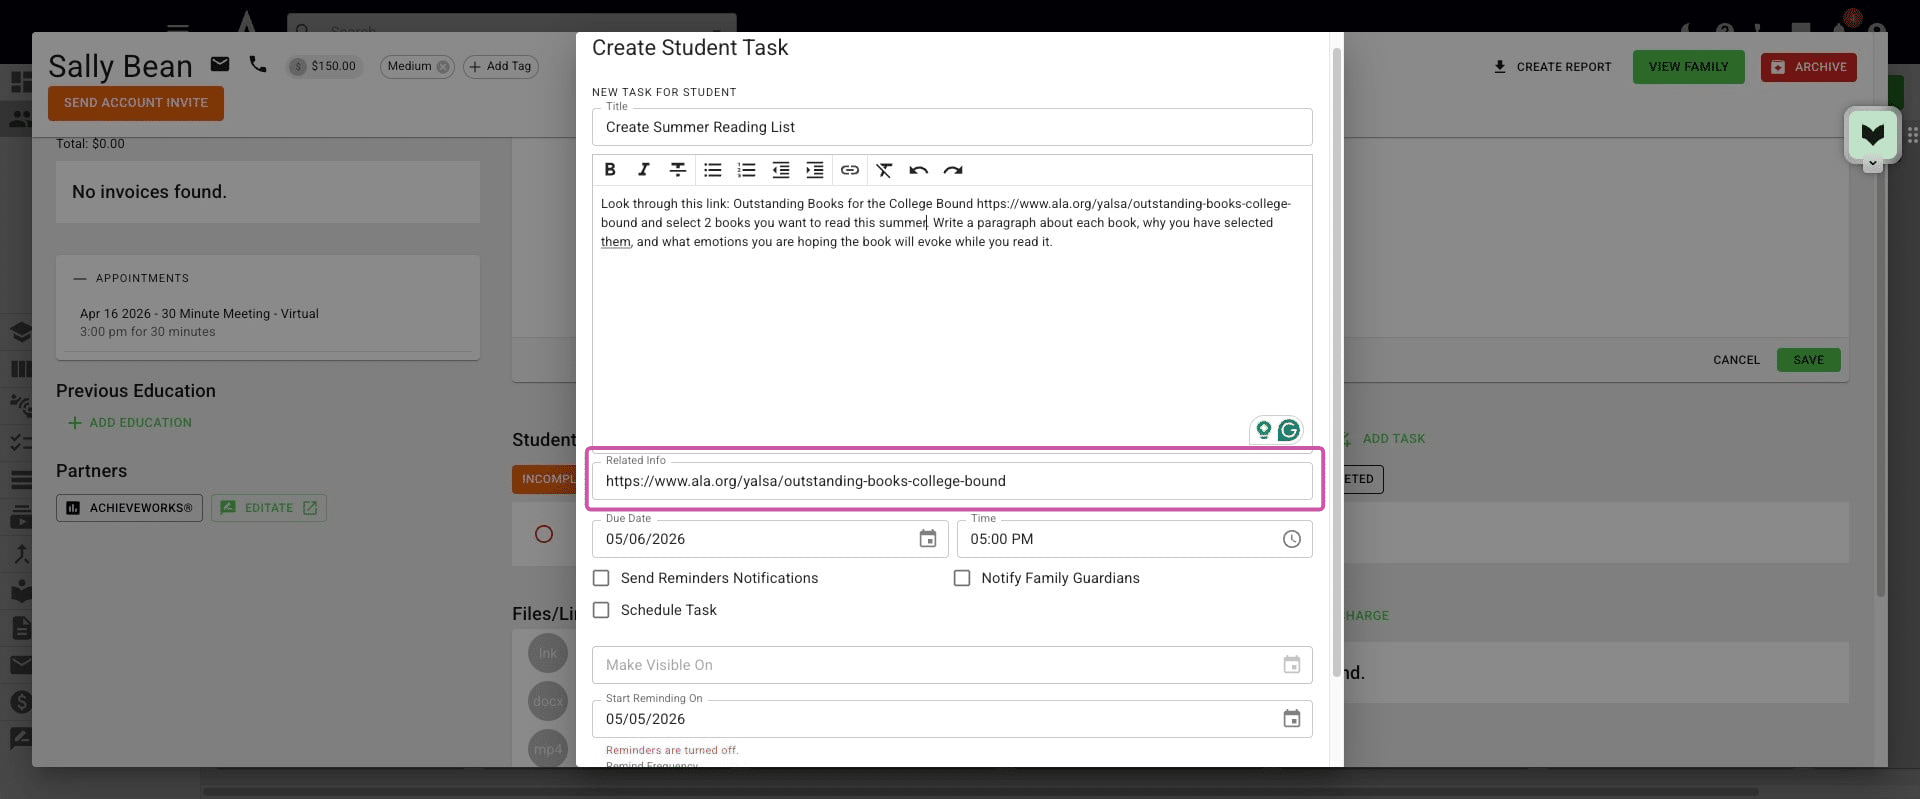
Task: Check Notify Family Guardians
Action: pos(962,578)
